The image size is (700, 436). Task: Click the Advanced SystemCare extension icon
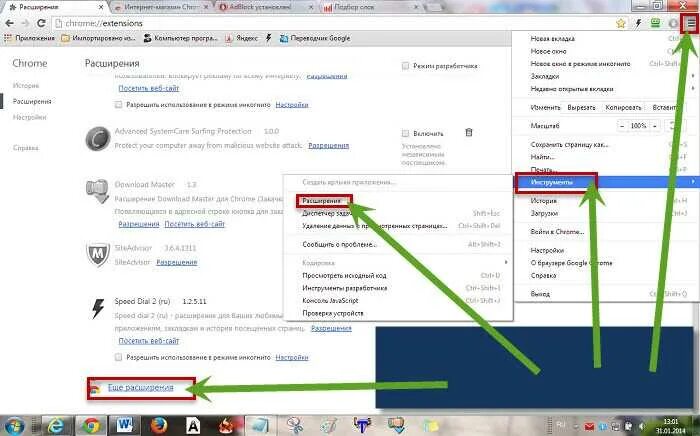[98, 139]
